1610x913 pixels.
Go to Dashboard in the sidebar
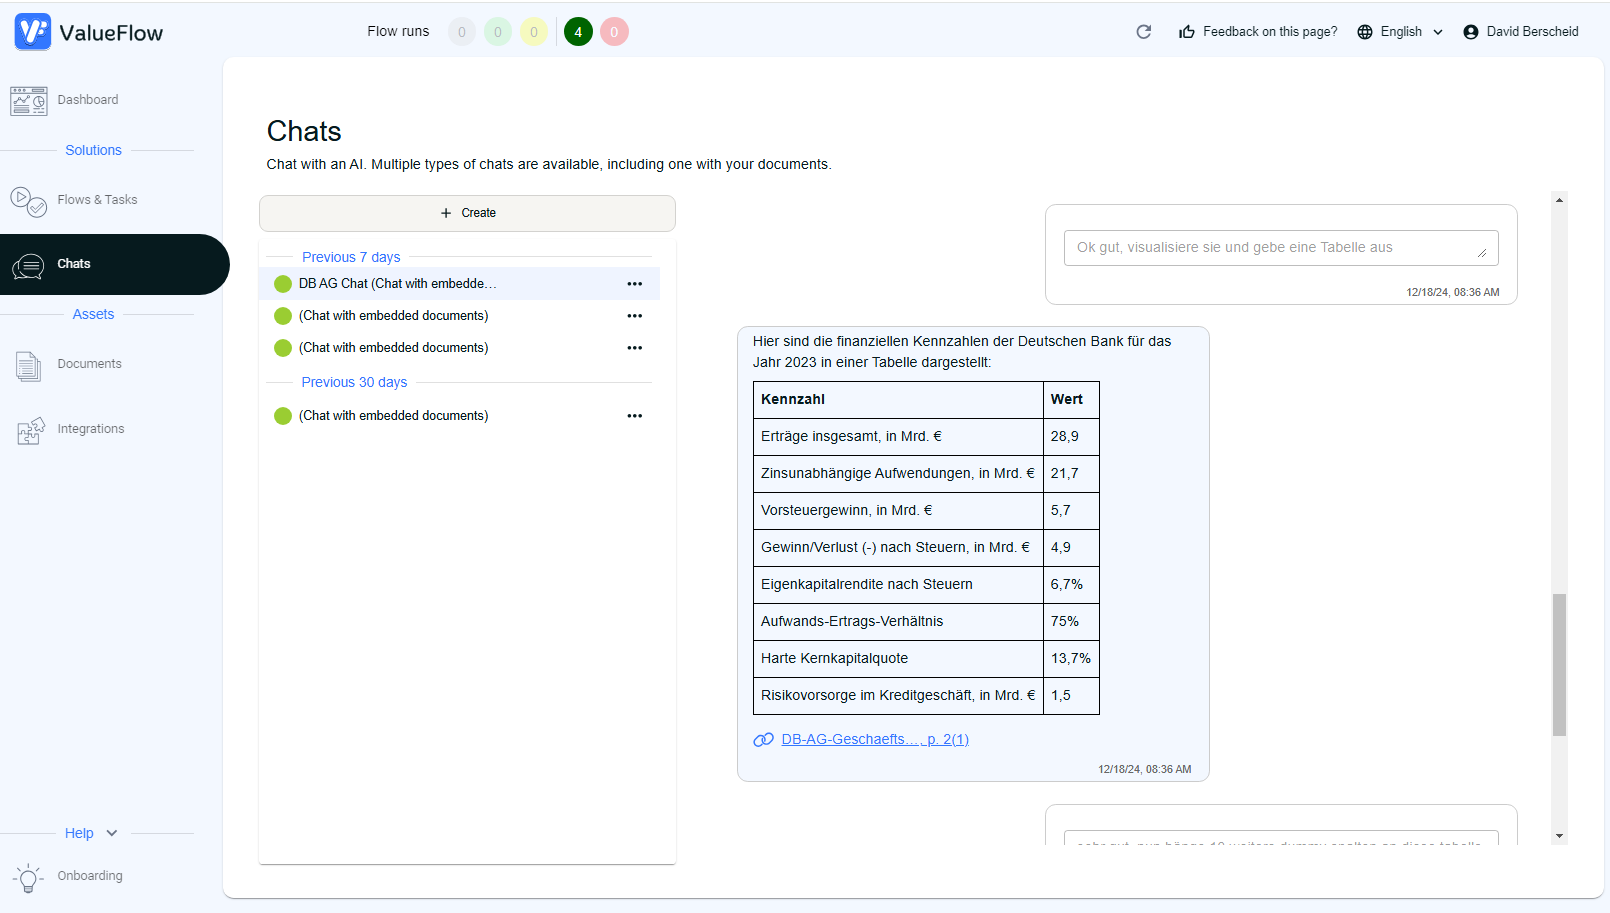(x=88, y=100)
